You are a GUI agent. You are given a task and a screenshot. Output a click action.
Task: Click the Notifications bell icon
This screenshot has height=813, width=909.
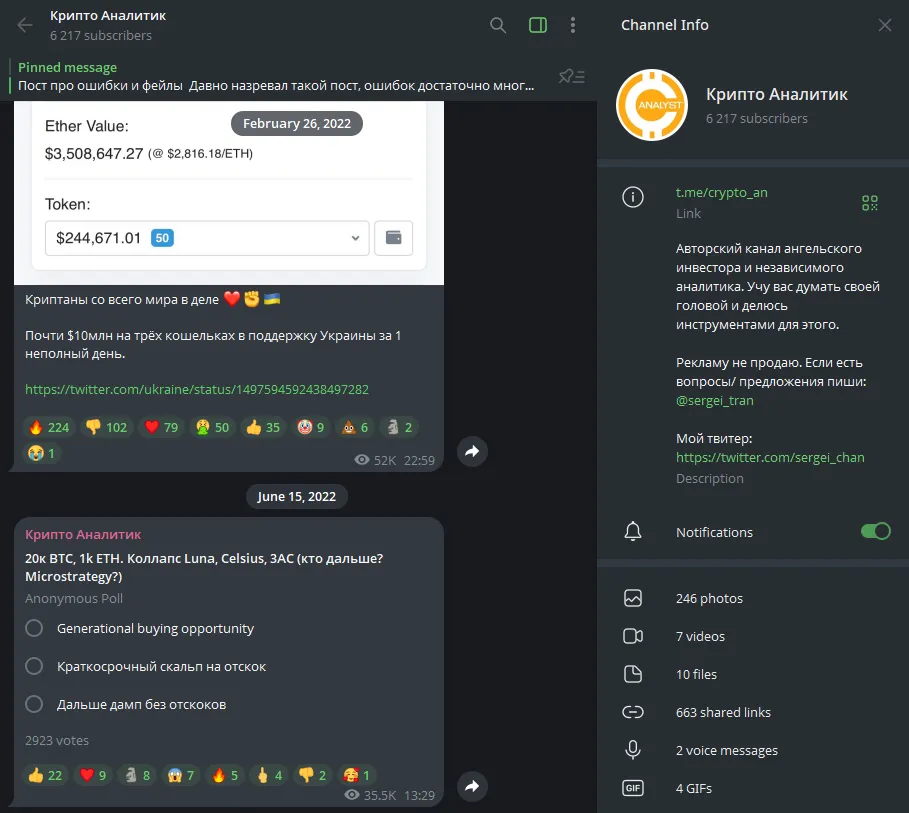click(632, 532)
